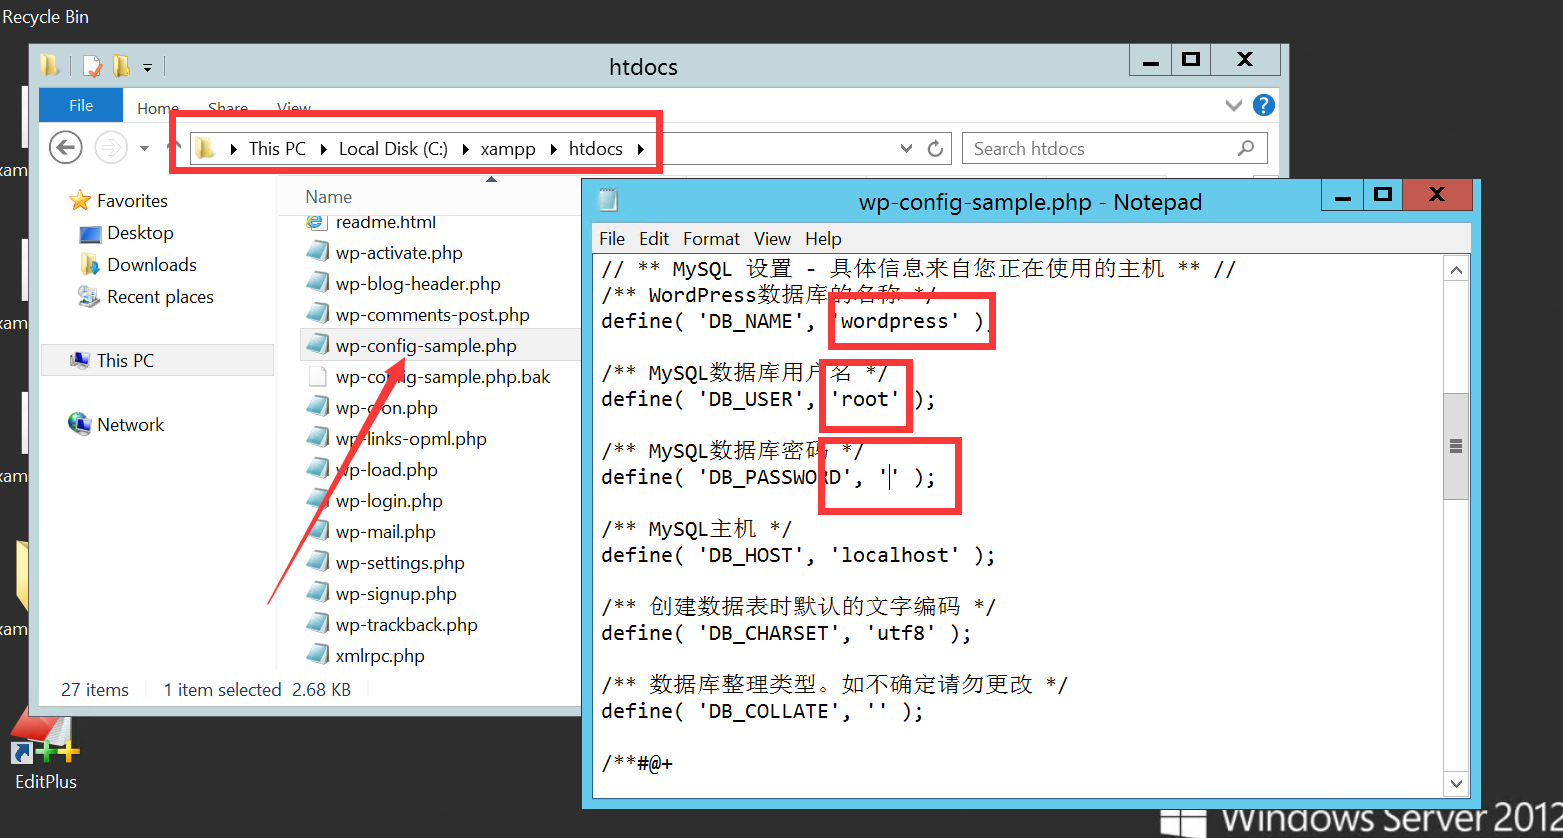Image resolution: width=1563 pixels, height=838 pixels.
Task: Click Properties icon in Explorer quick access toolbar
Action: coord(92,67)
